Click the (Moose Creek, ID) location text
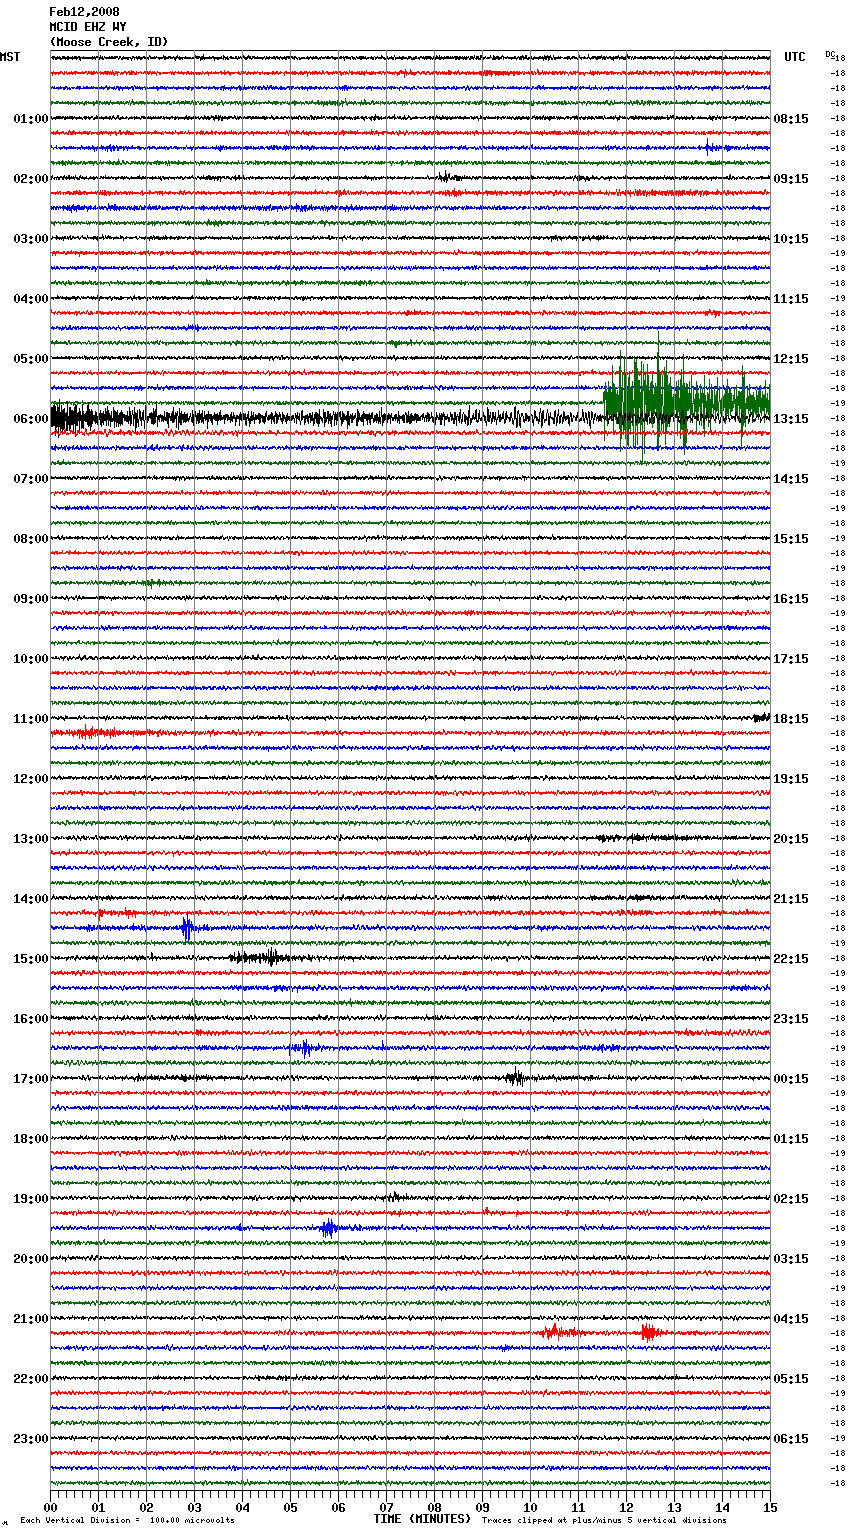 coord(109,42)
